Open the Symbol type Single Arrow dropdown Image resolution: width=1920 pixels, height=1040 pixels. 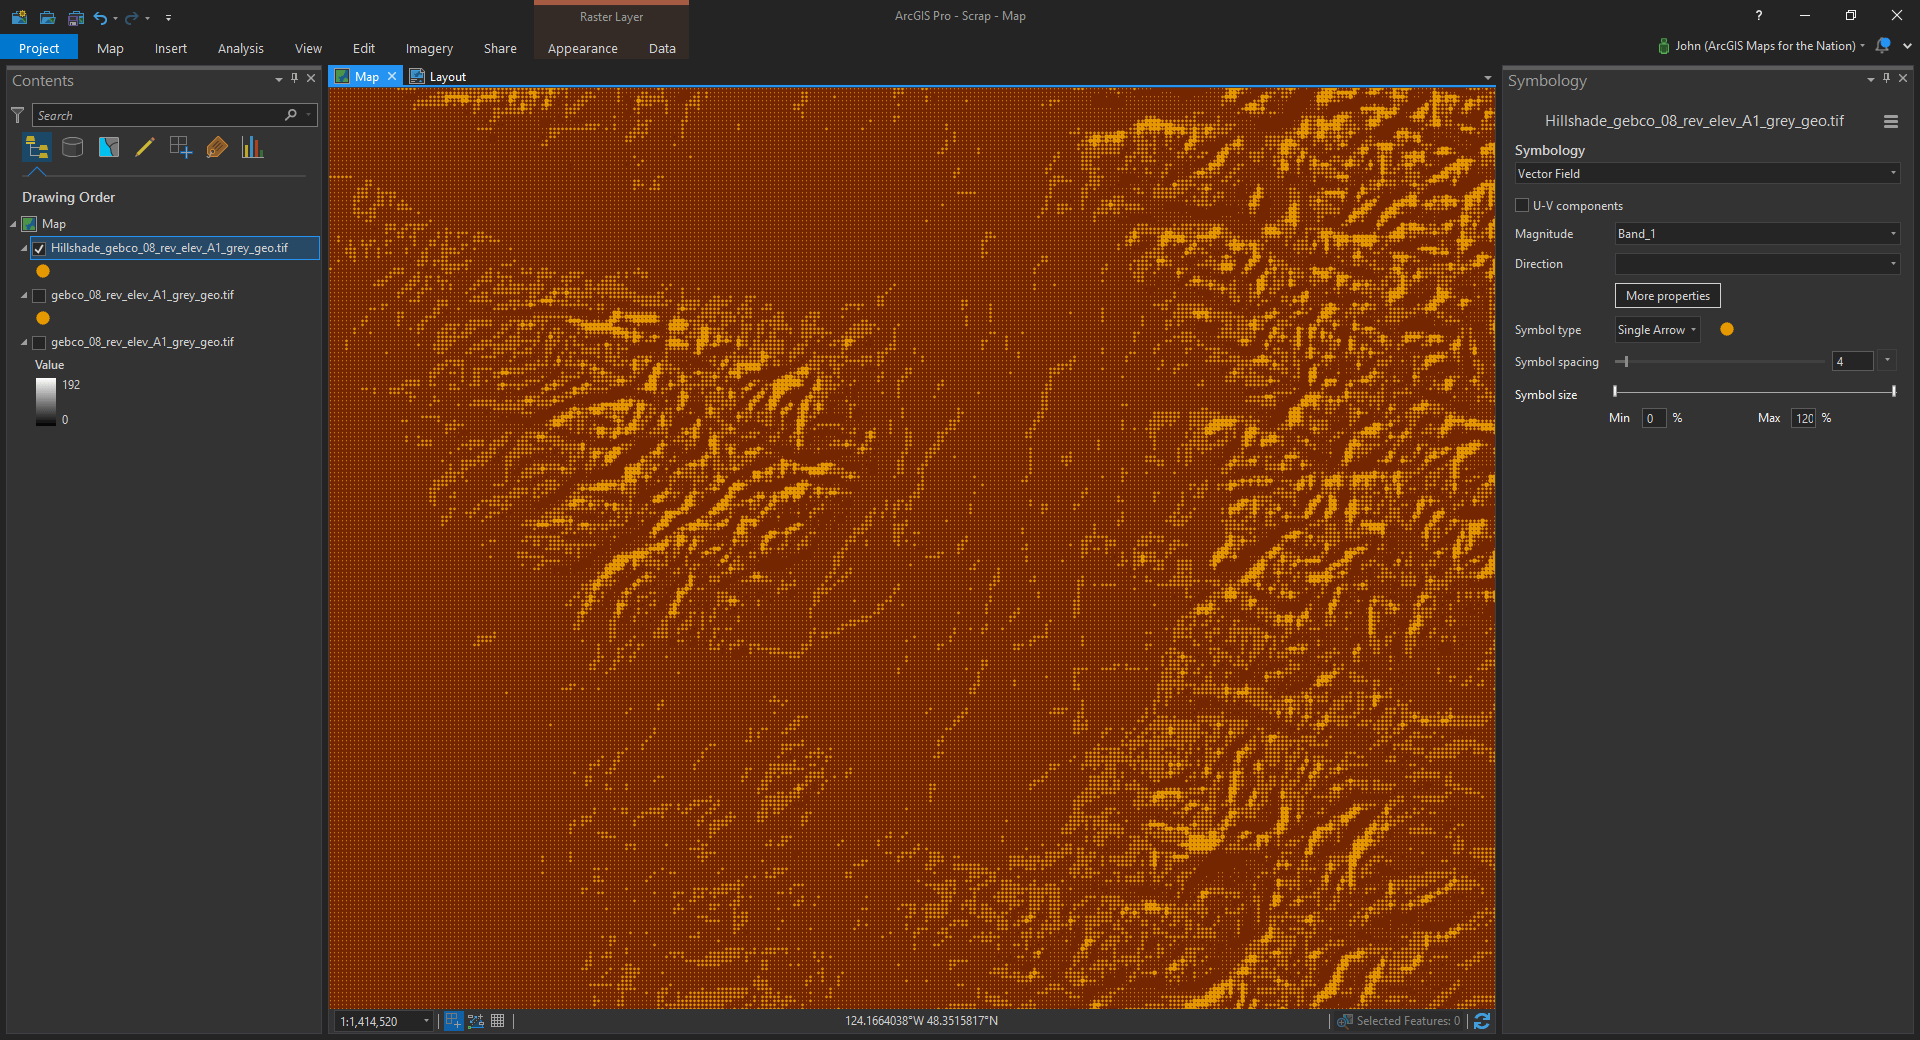[1657, 330]
